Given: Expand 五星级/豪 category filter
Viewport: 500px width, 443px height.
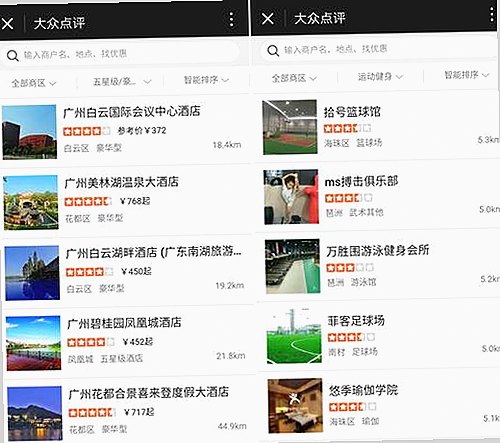Looking at the screenshot, I should 122,81.
